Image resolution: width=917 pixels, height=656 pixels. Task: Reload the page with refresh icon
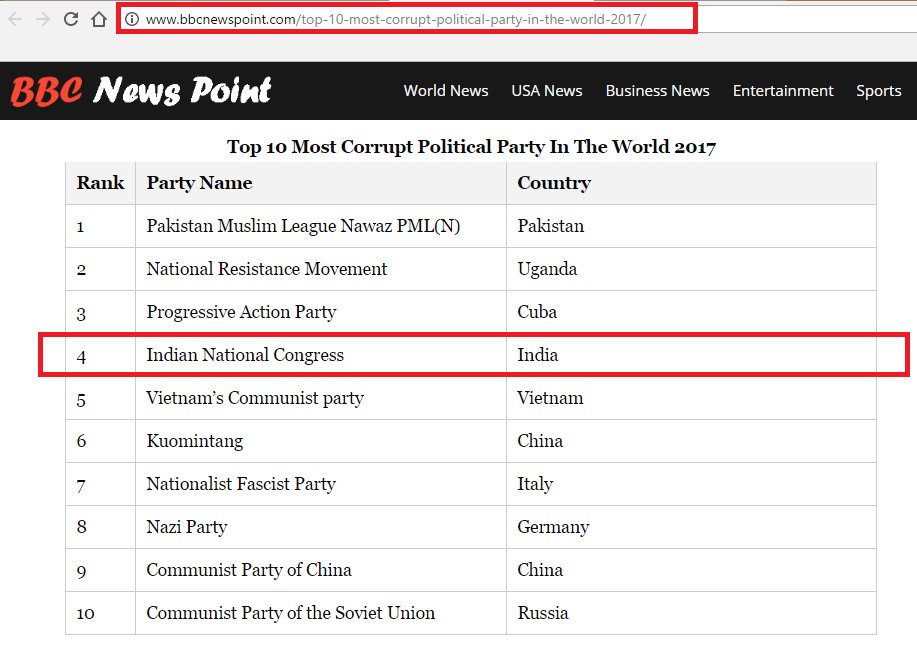(71, 19)
